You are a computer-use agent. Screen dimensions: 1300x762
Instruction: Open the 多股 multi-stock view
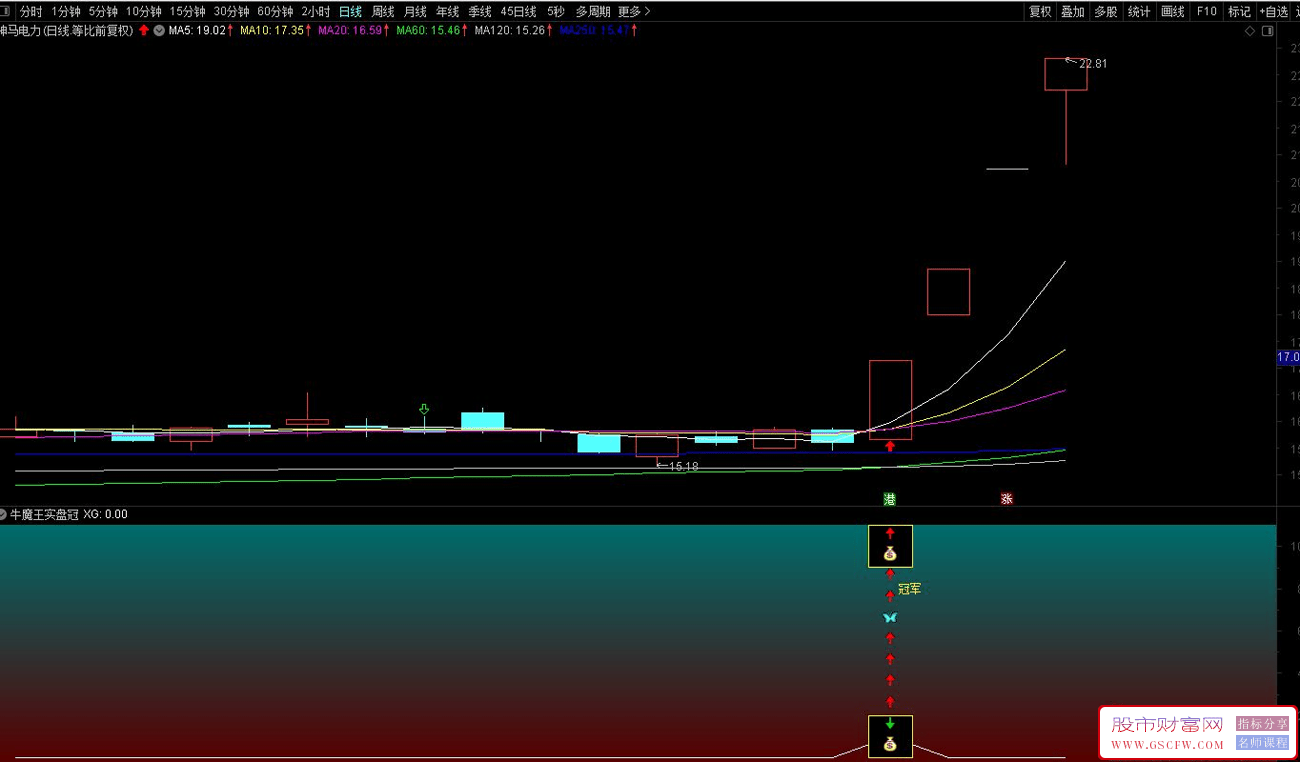click(1106, 12)
